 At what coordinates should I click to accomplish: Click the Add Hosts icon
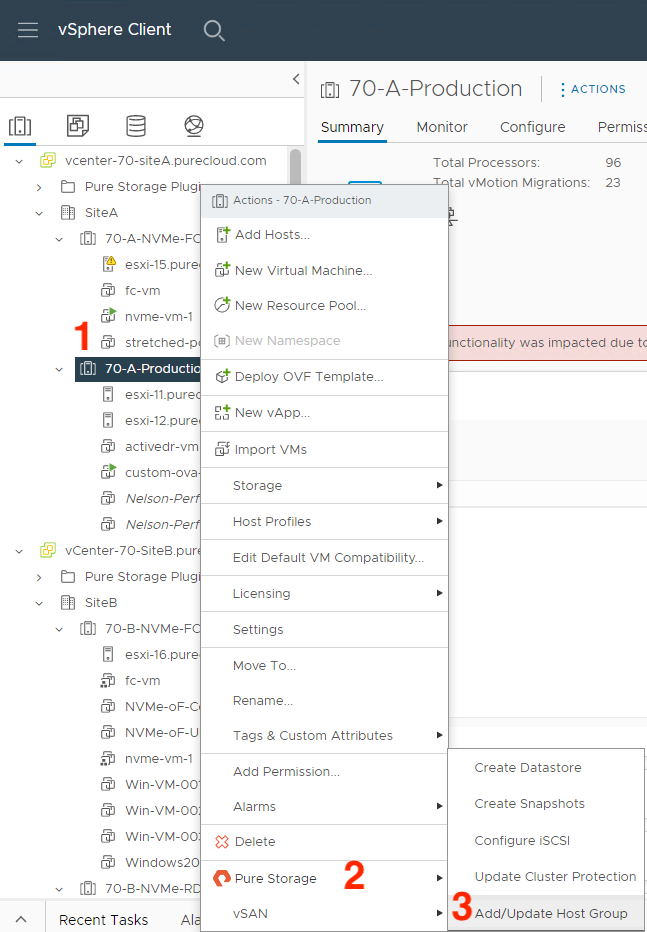pos(222,235)
